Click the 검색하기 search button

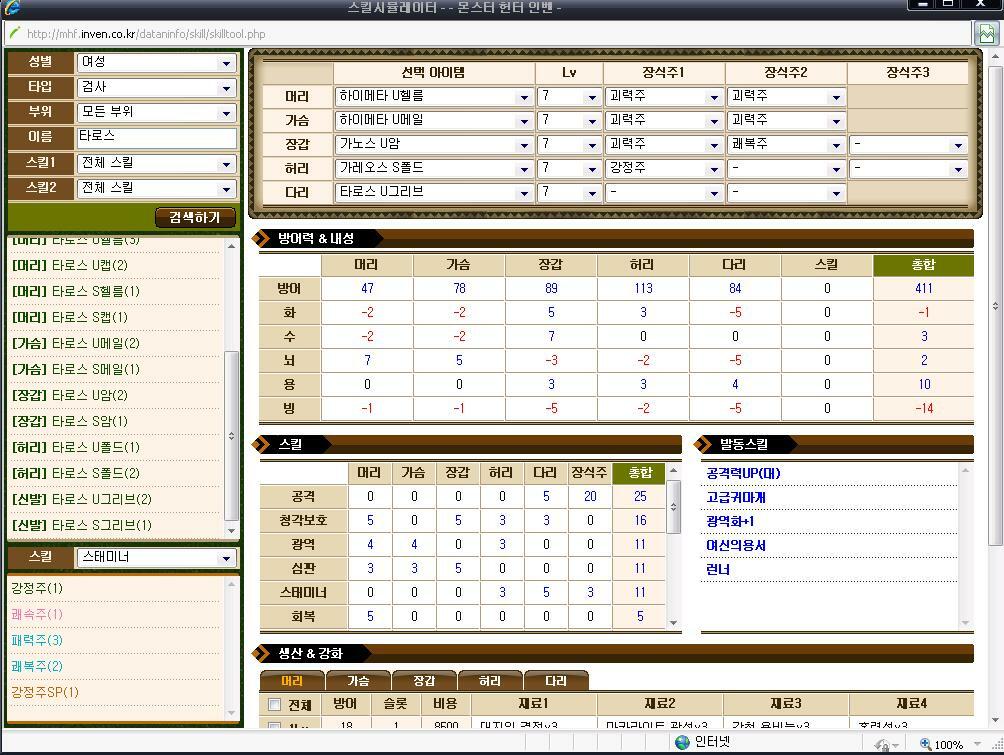tap(195, 217)
